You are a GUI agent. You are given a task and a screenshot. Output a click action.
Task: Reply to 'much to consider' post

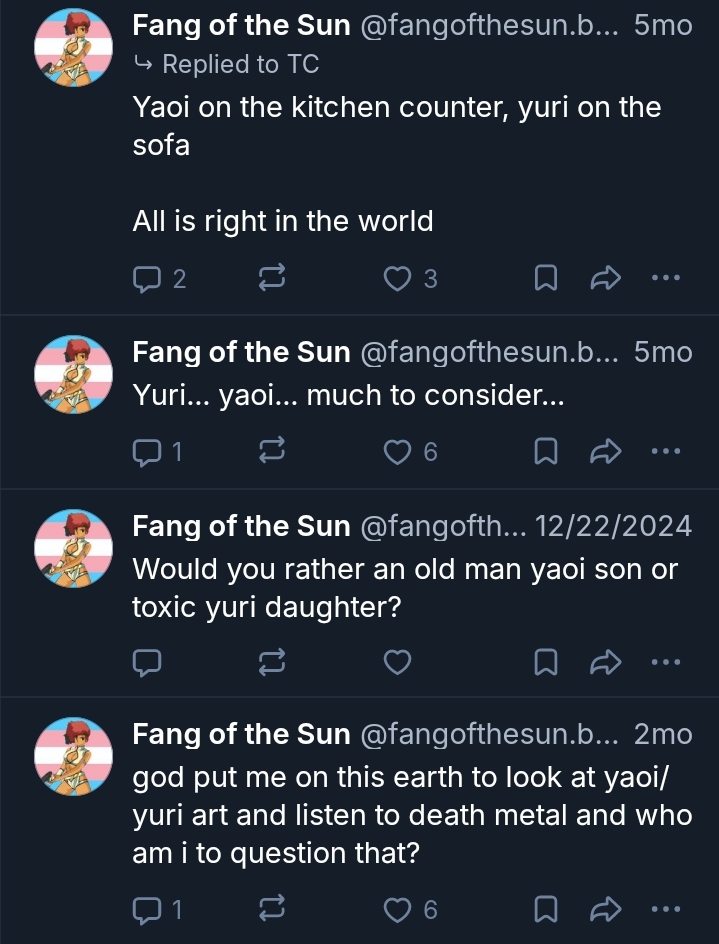(x=147, y=452)
